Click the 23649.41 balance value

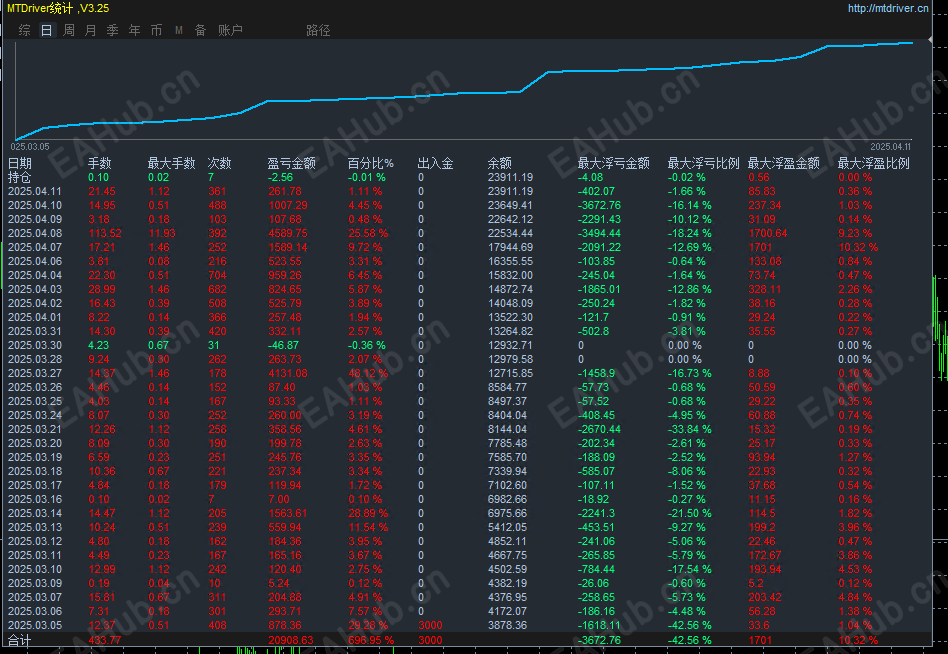pos(510,205)
